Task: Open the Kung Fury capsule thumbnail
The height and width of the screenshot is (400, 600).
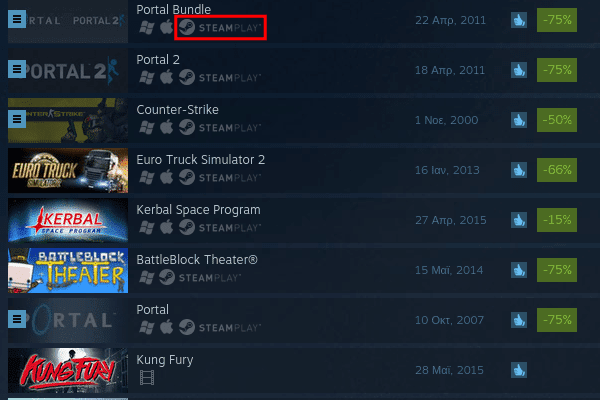Action: point(68,370)
